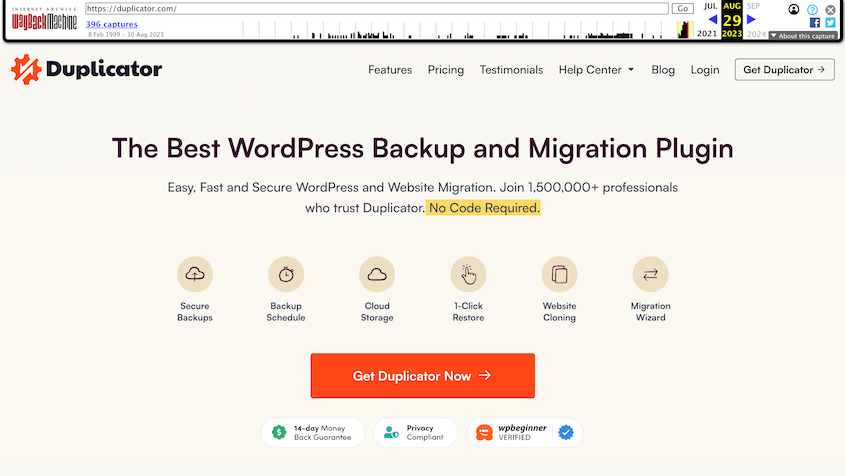Share capture on Twitter
Viewport: 845px width, 476px height.
830,23
